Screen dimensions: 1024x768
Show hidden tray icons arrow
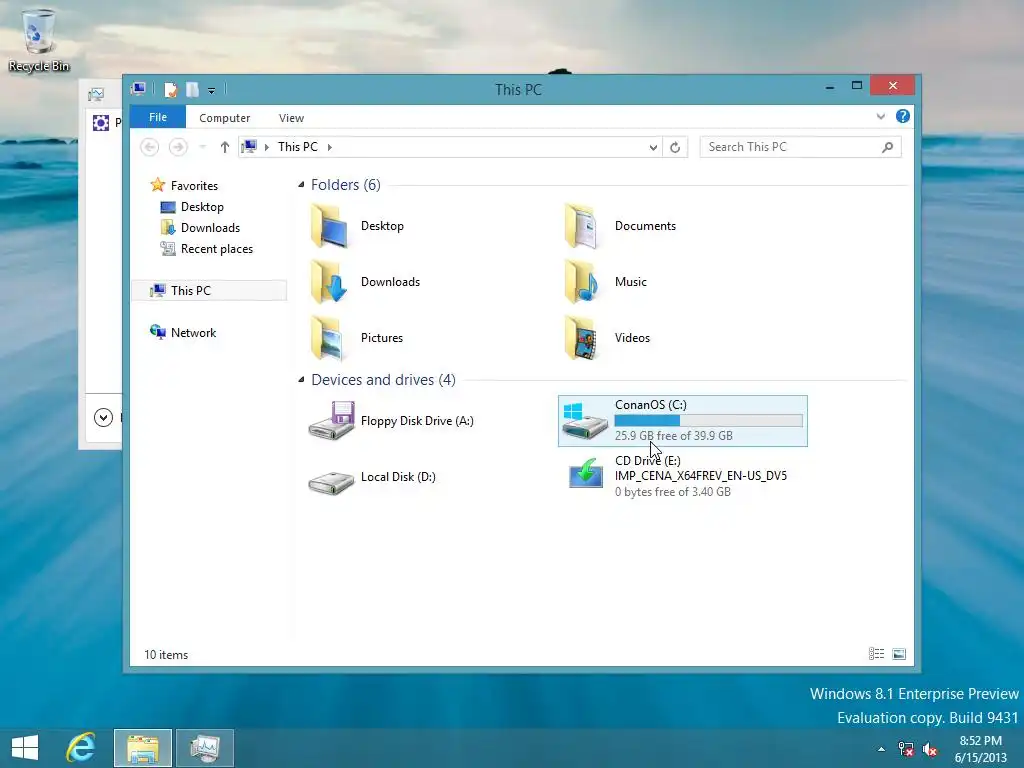point(882,749)
